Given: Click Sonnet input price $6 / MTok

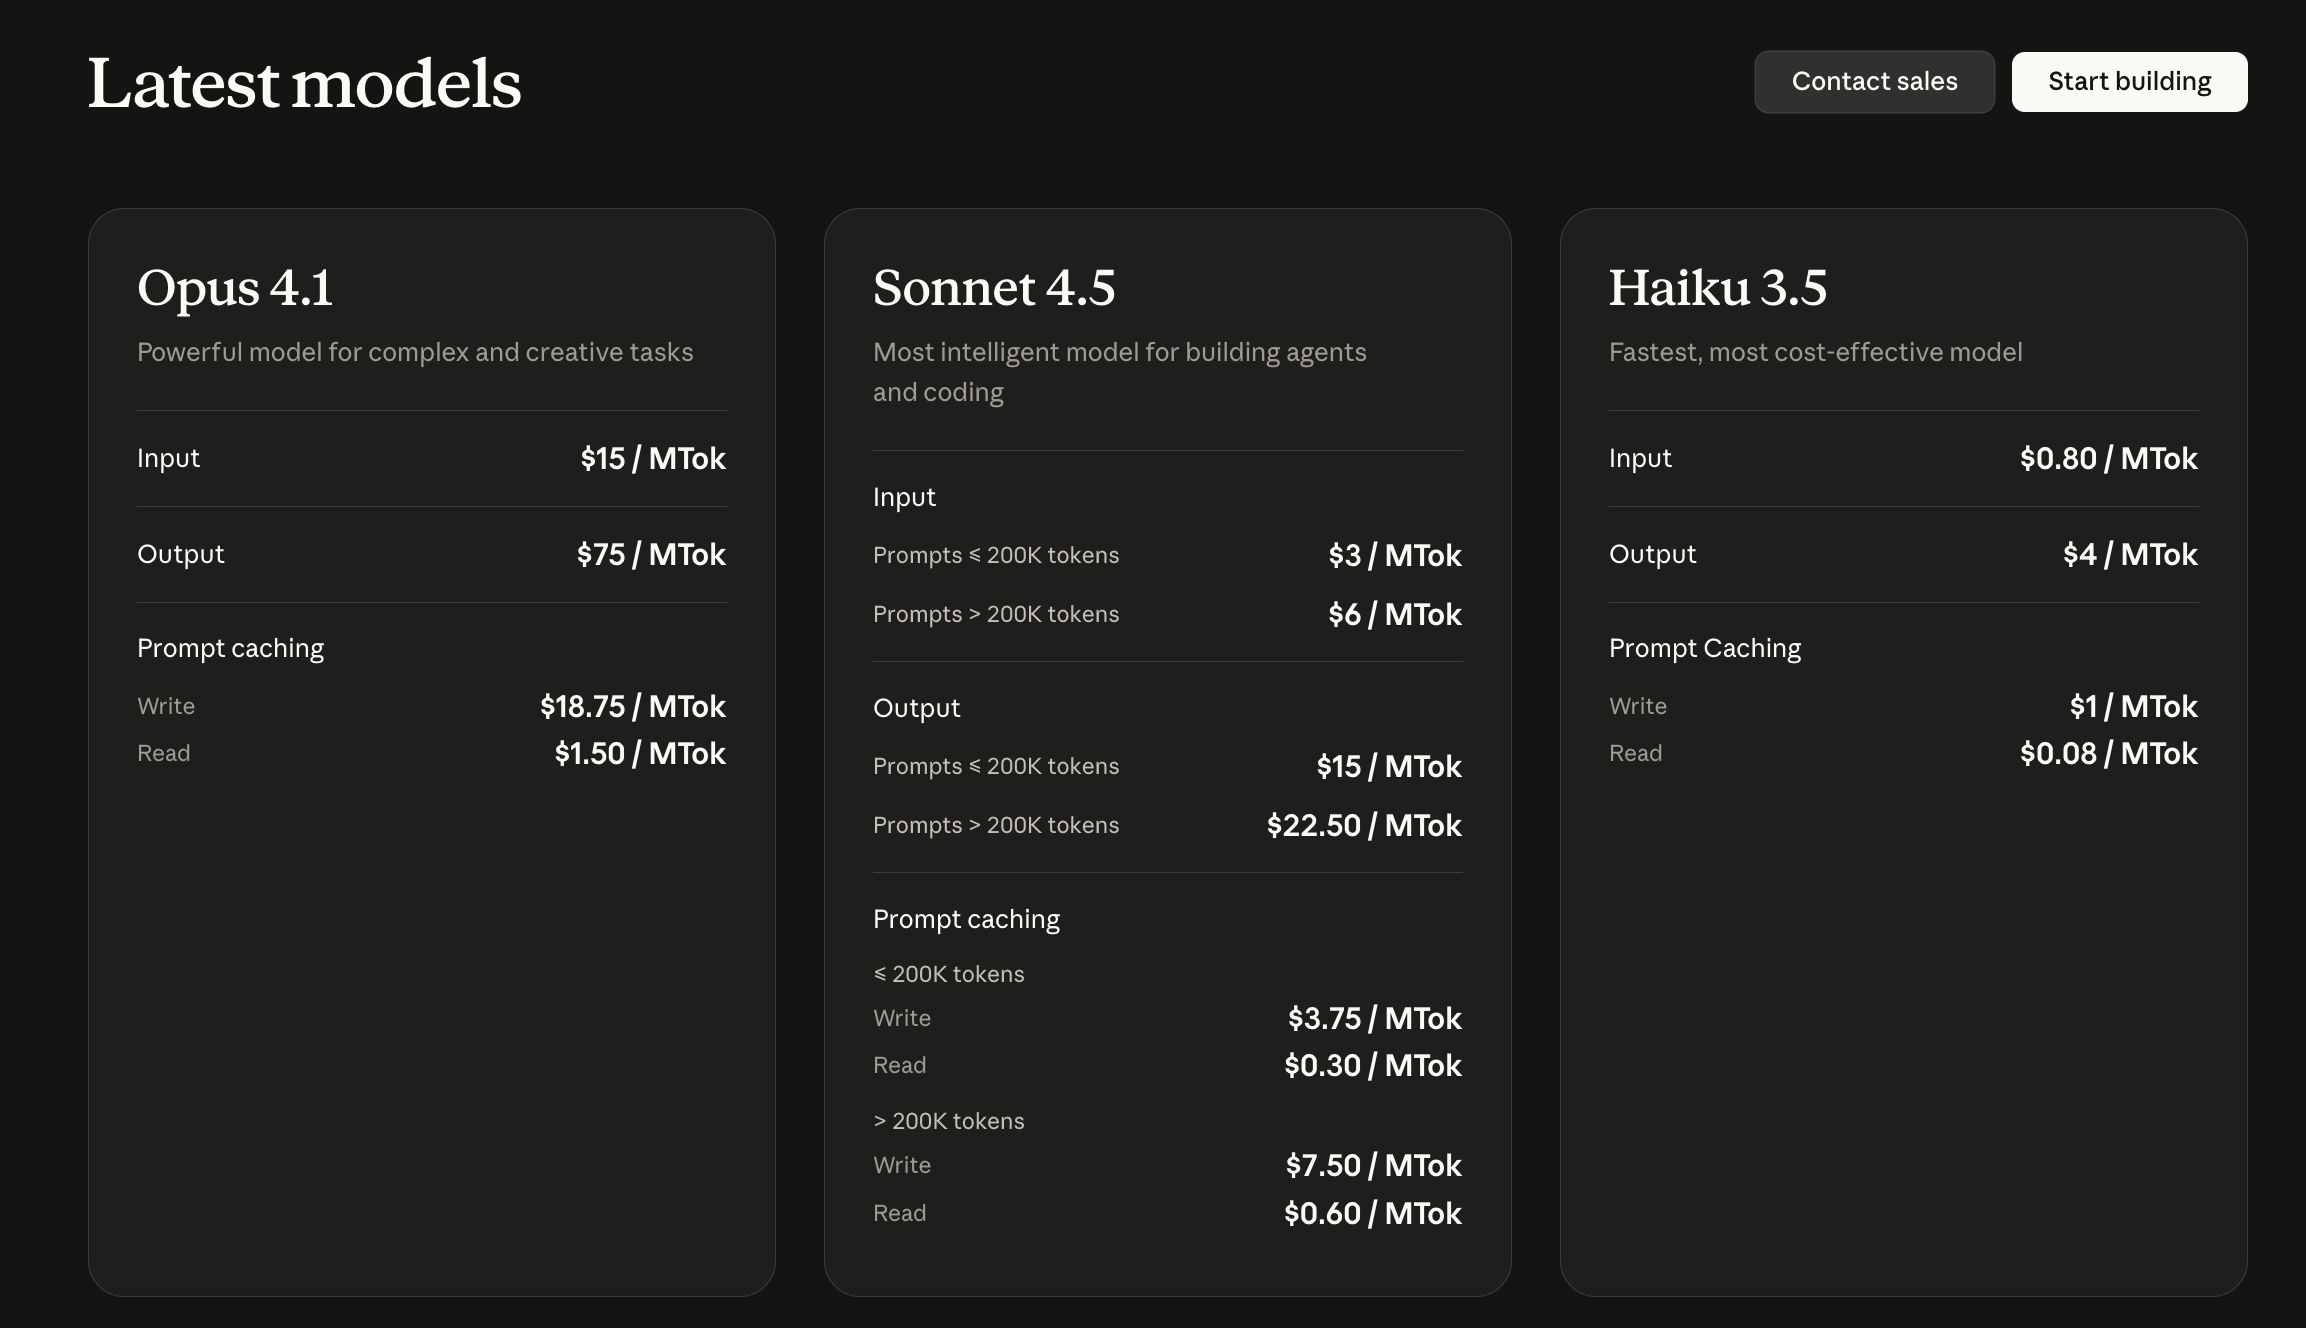Looking at the screenshot, I should click(1394, 614).
